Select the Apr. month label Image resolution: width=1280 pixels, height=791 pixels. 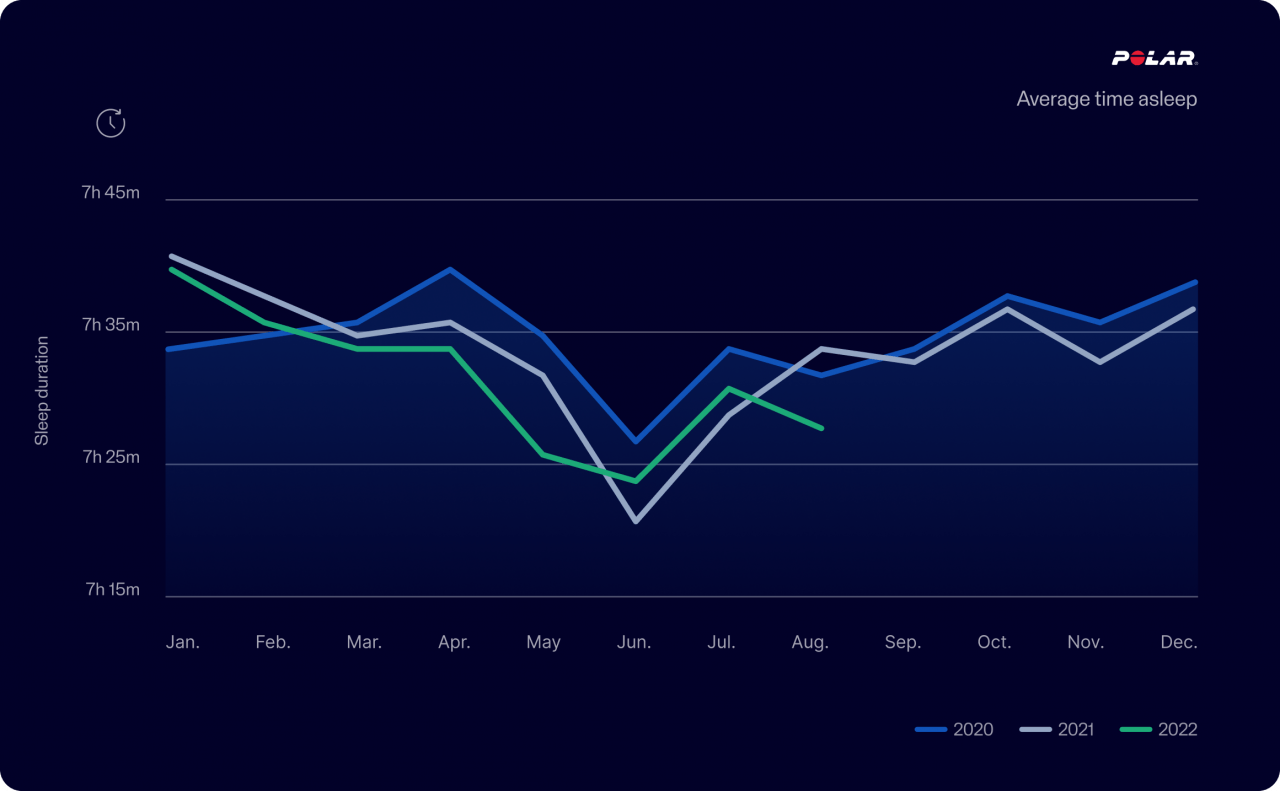[x=454, y=642]
